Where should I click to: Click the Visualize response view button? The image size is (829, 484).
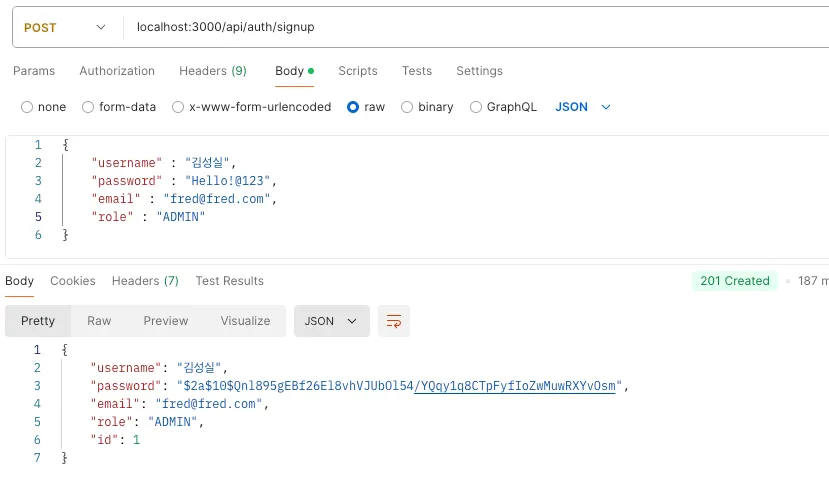click(246, 321)
